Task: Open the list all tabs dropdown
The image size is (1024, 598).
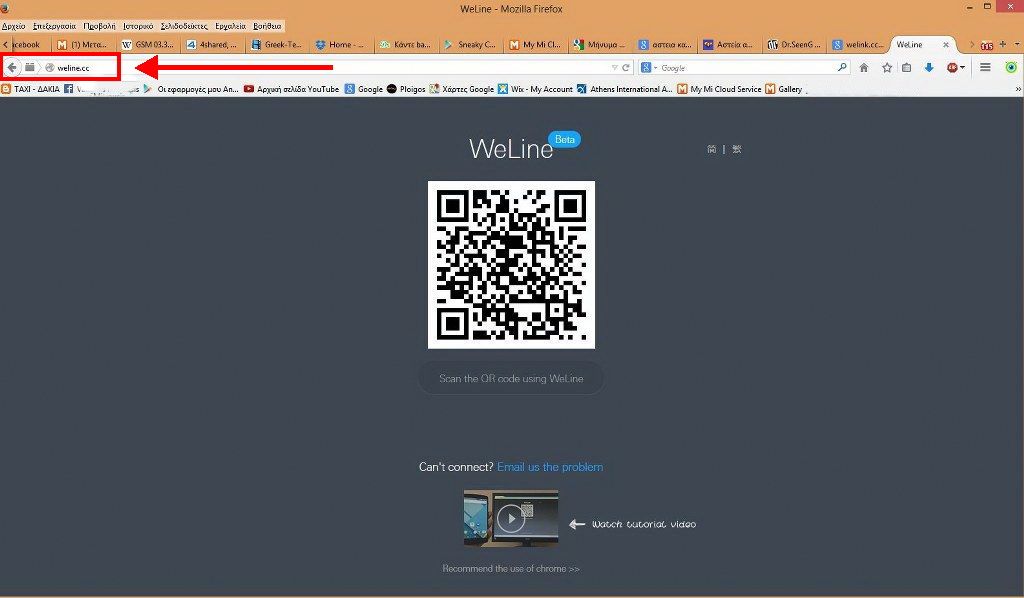Action: click(1017, 44)
